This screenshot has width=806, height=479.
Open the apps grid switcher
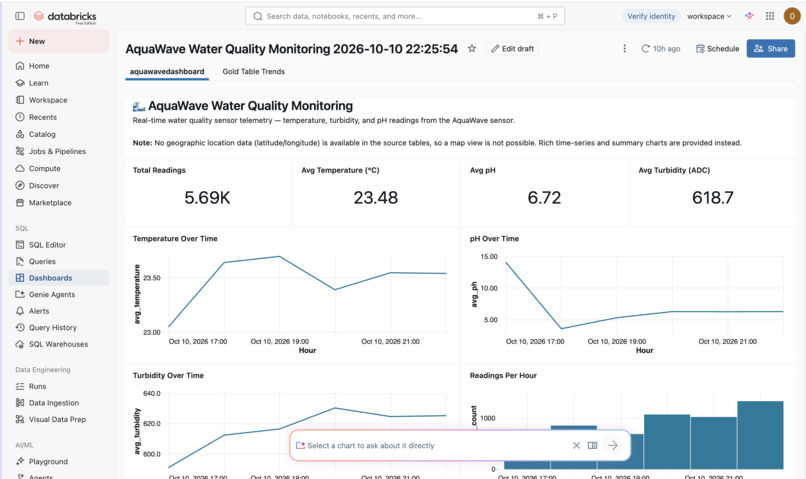tap(770, 16)
